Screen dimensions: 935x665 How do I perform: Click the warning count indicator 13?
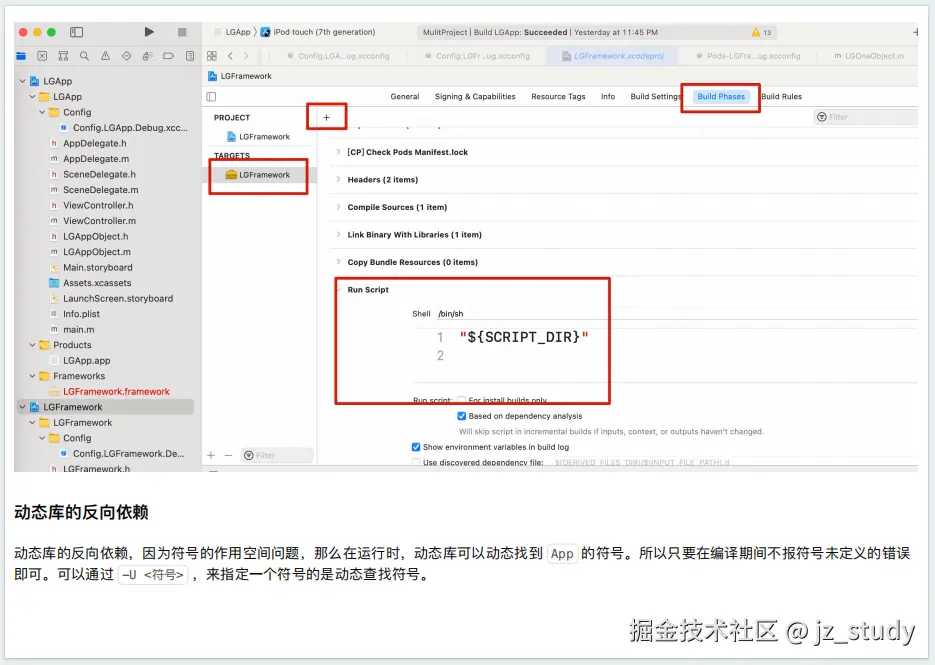pyautogui.click(x=761, y=32)
